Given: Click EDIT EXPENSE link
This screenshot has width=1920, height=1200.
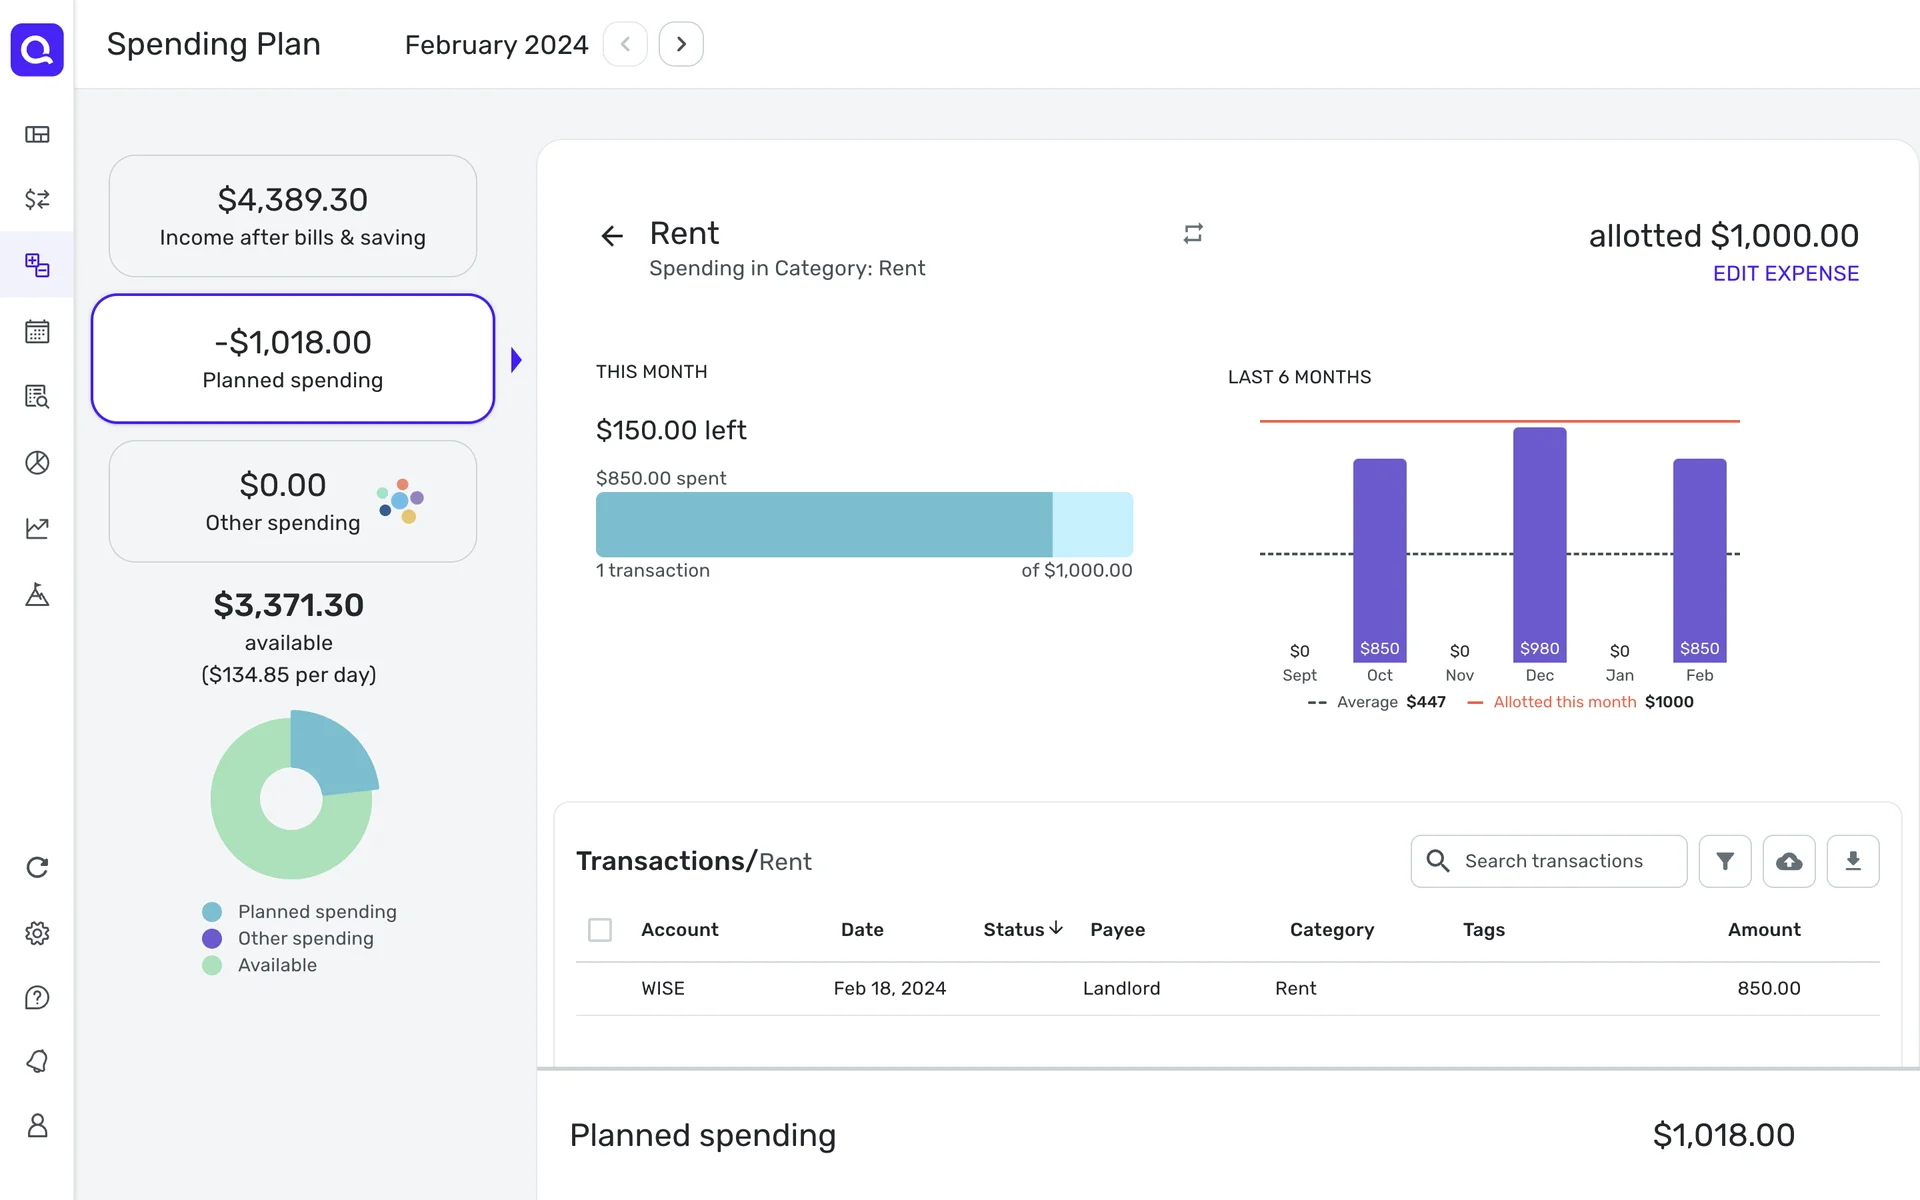Looking at the screenshot, I should [x=1785, y=274].
